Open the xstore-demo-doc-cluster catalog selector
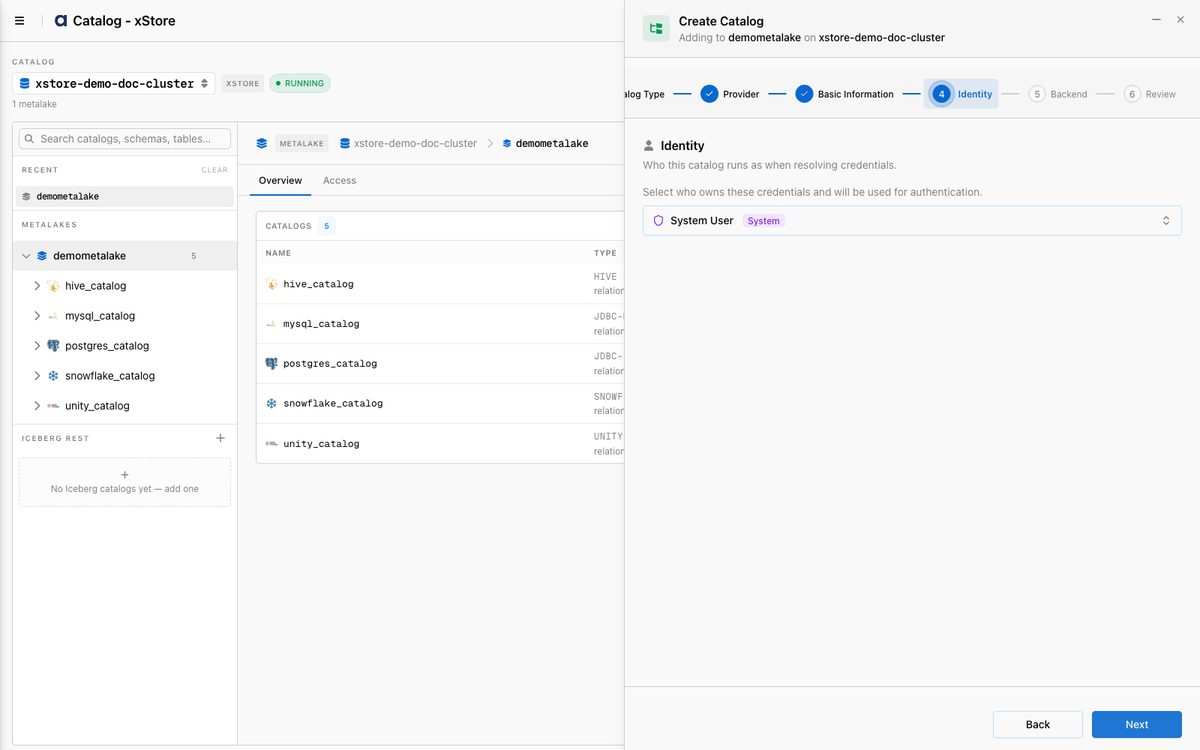This screenshot has width=1200, height=750. [x=114, y=83]
